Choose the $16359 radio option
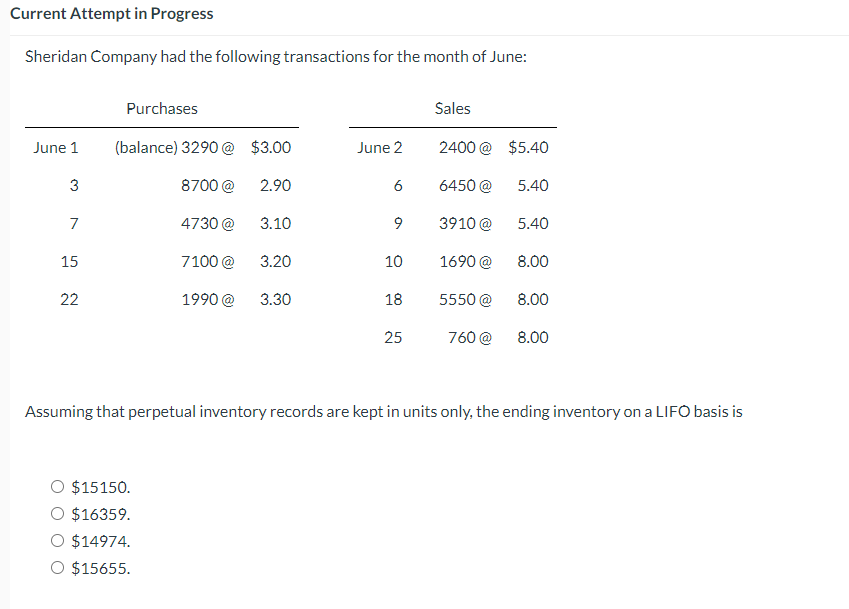The height and width of the screenshot is (609, 849). click(x=59, y=515)
